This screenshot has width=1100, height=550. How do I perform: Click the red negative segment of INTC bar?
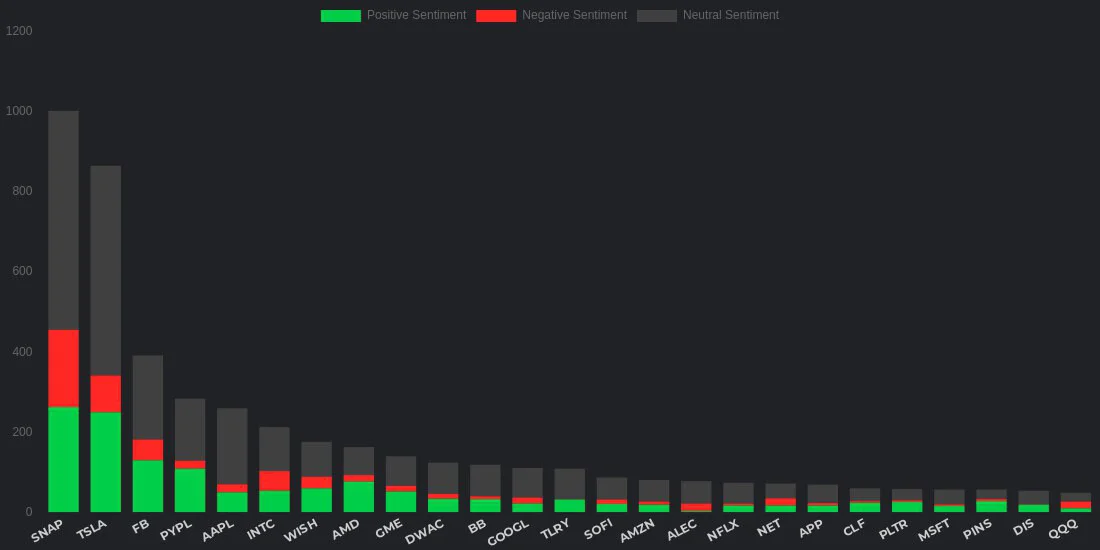coord(274,481)
